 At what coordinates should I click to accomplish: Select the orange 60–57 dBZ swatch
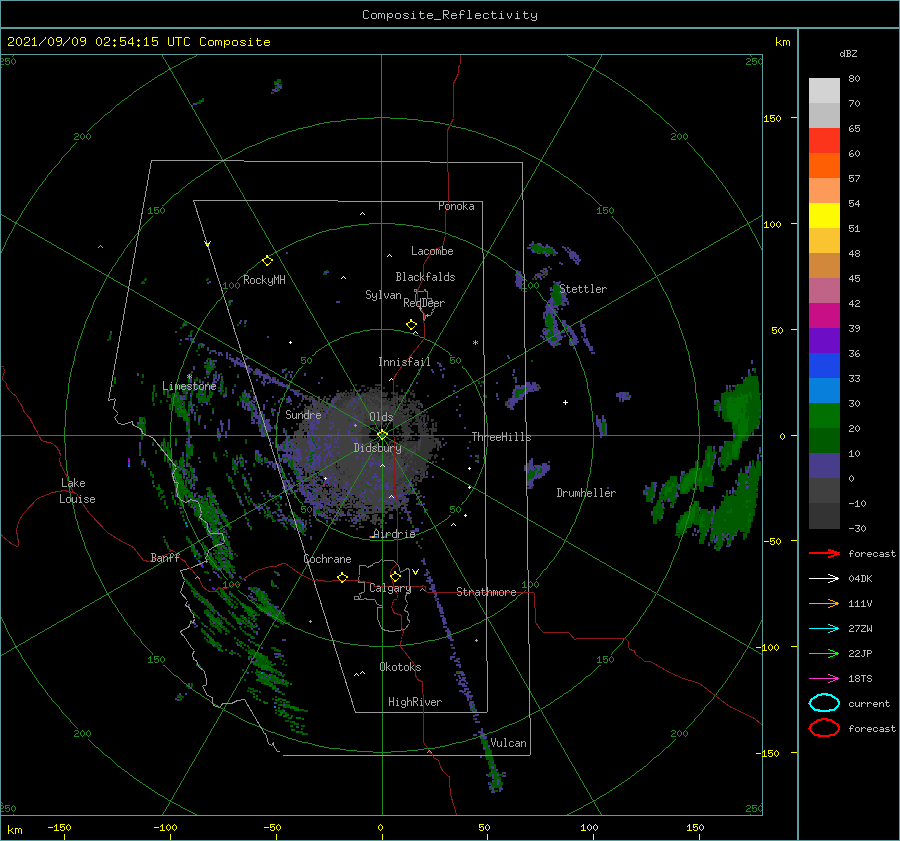pos(824,166)
